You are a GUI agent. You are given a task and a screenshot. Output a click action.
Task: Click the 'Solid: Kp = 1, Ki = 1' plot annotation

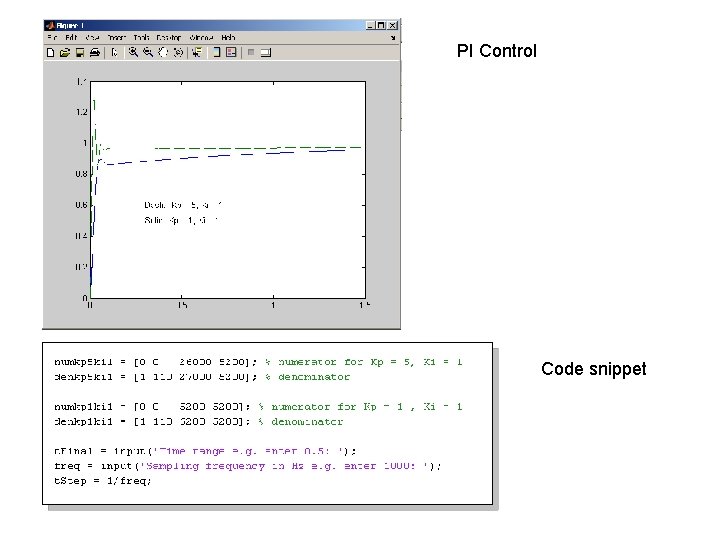click(x=181, y=220)
